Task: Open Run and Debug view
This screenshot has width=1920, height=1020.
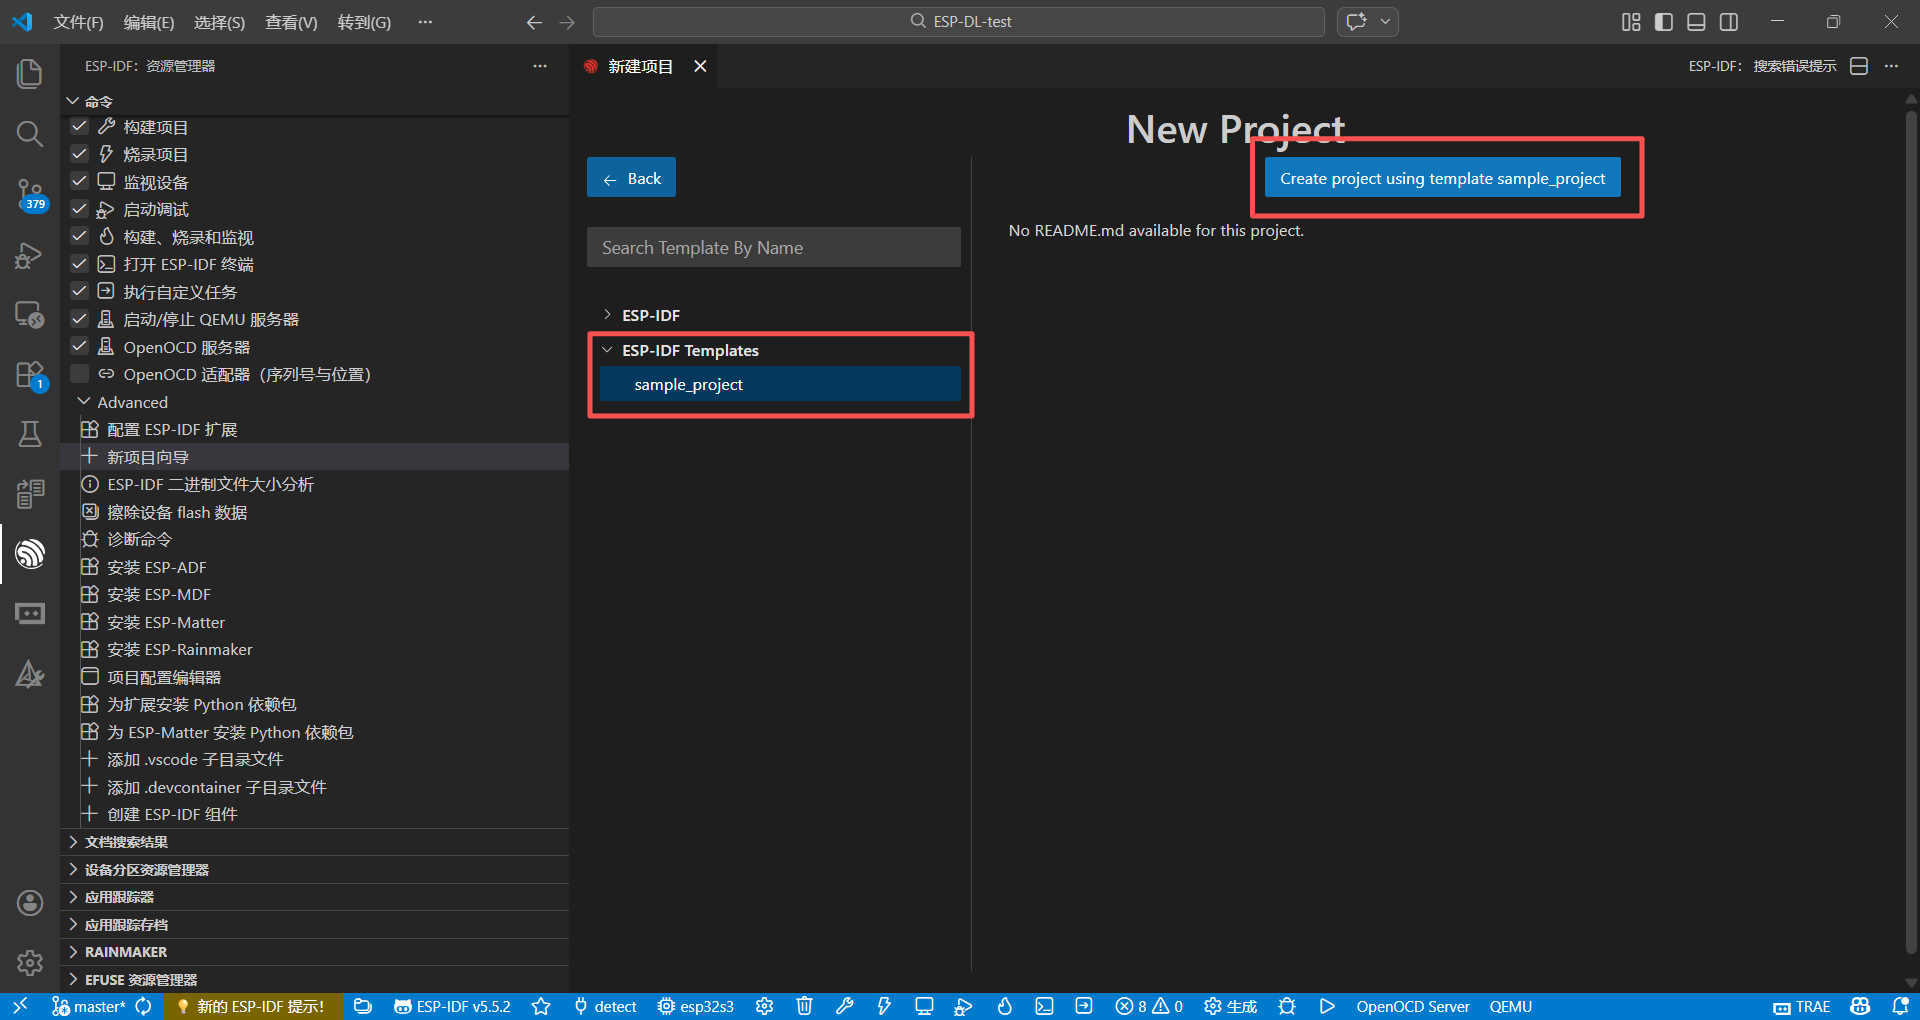Action: coord(30,255)
